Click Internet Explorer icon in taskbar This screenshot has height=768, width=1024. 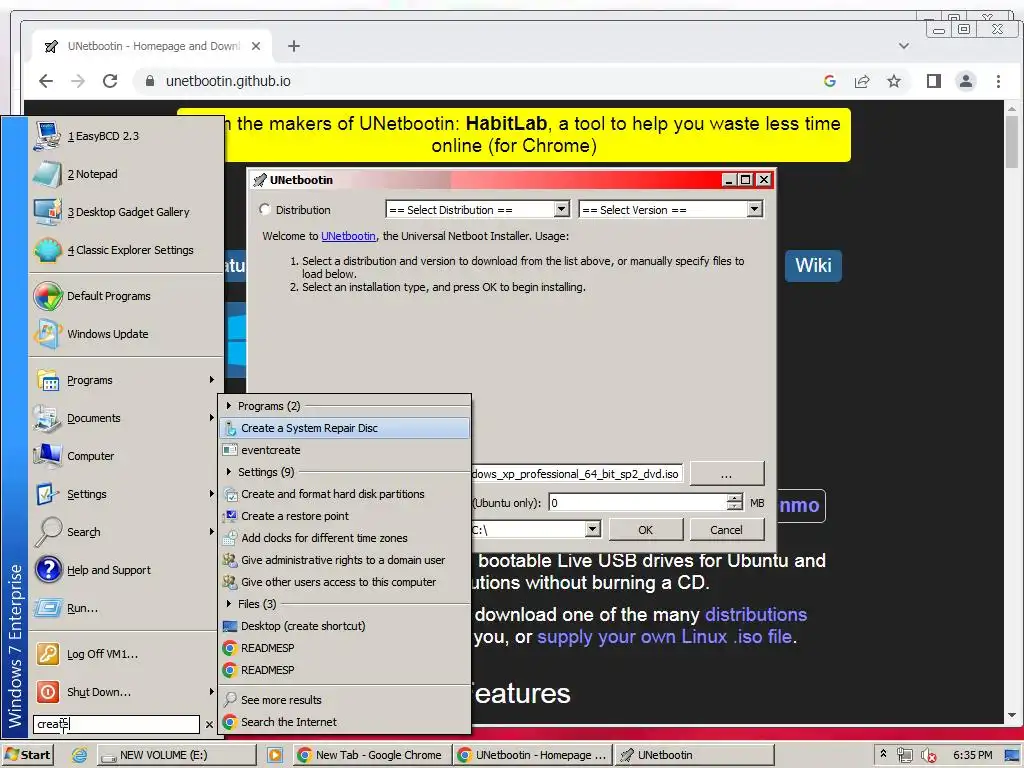80,755
